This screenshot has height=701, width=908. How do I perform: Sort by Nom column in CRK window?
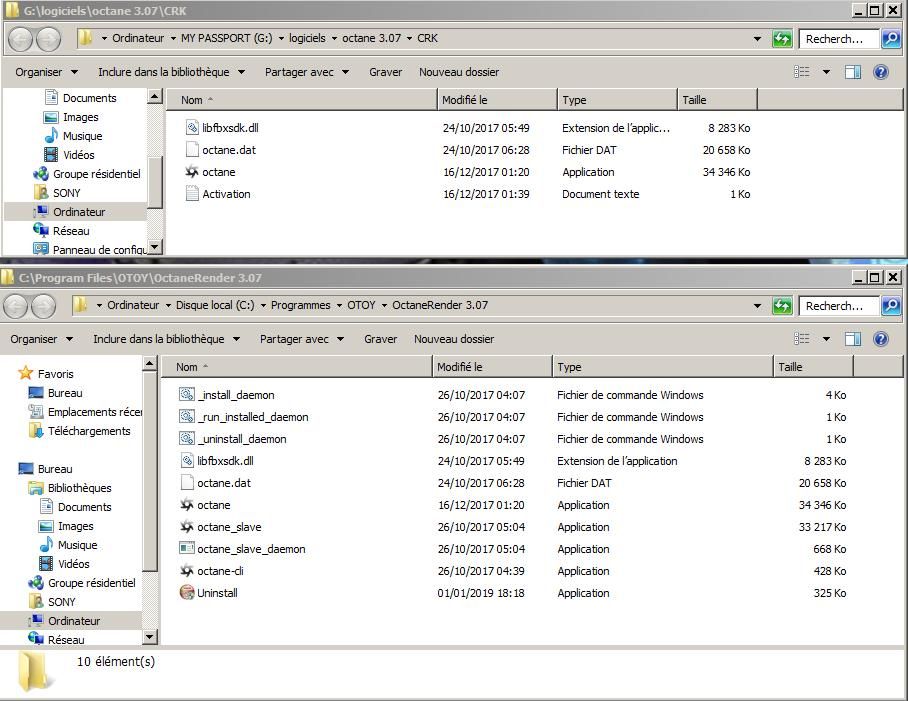302,100
